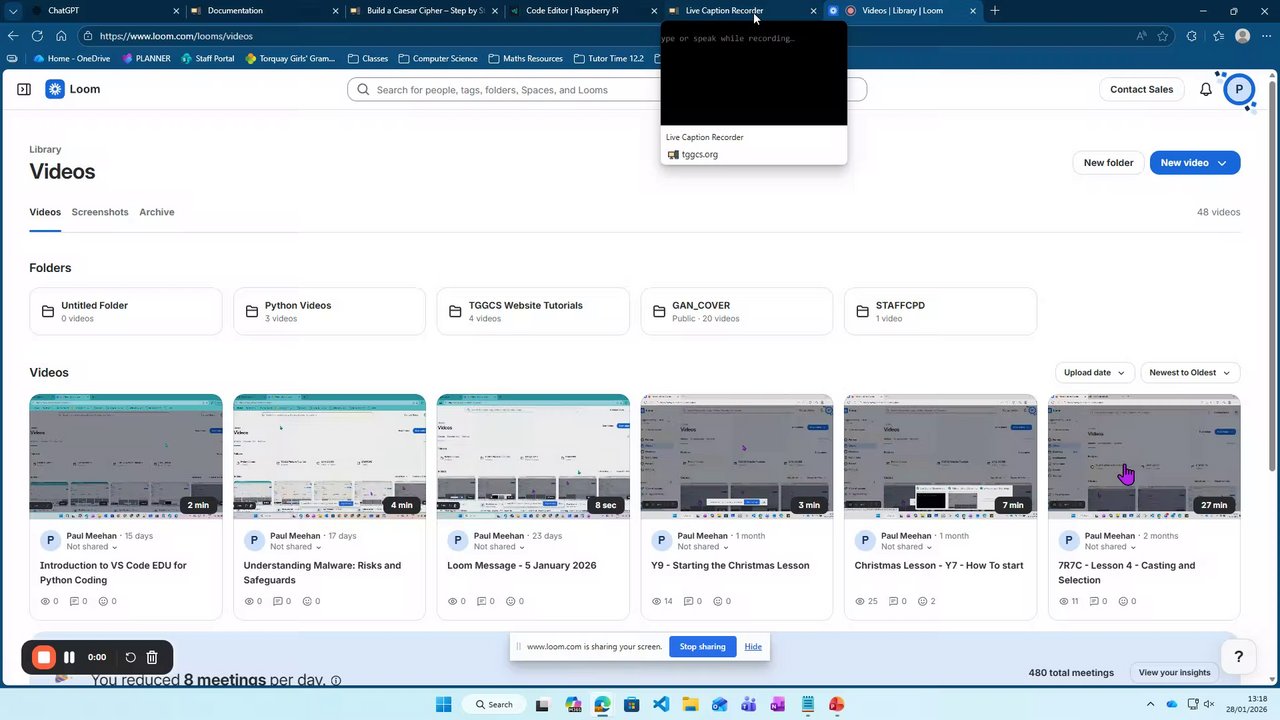
Task: Click the New folder button
Action: click(x=1108, y=163)
